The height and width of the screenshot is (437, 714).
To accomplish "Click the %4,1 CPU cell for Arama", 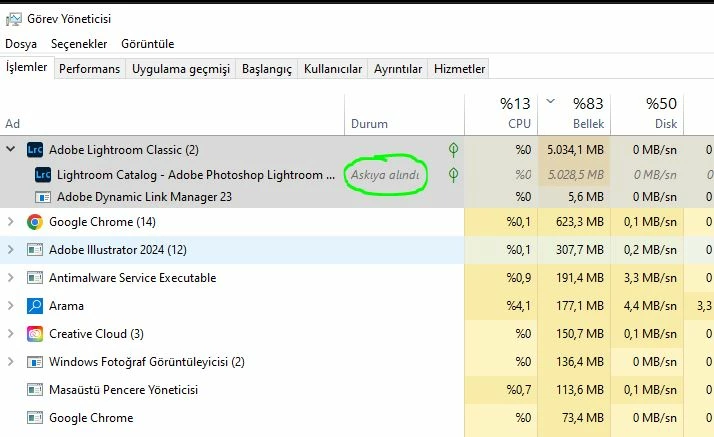I will pos(501,306).
